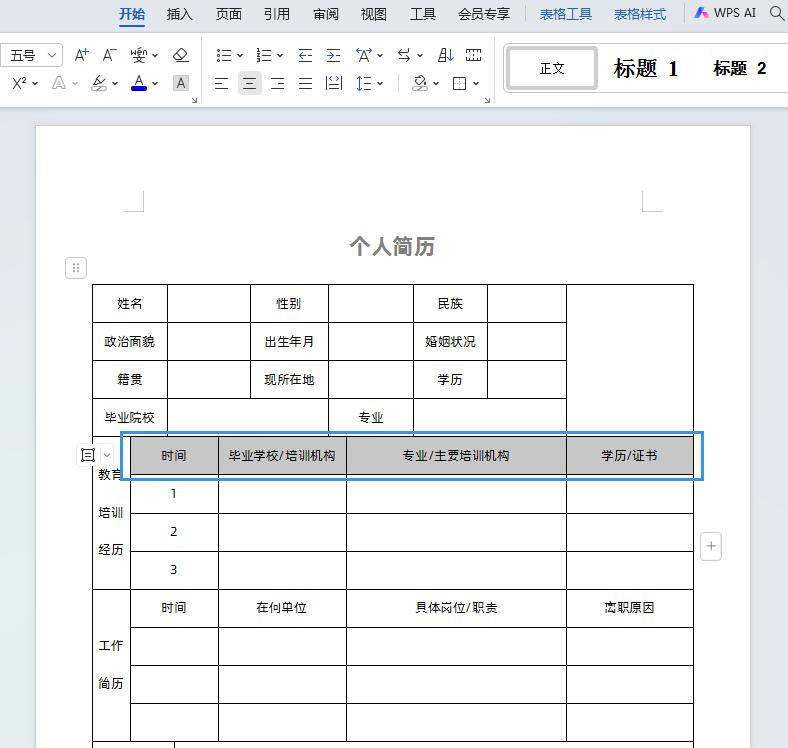
Task: Toggle justify text alignment
Action: click(x=305, y=83)
